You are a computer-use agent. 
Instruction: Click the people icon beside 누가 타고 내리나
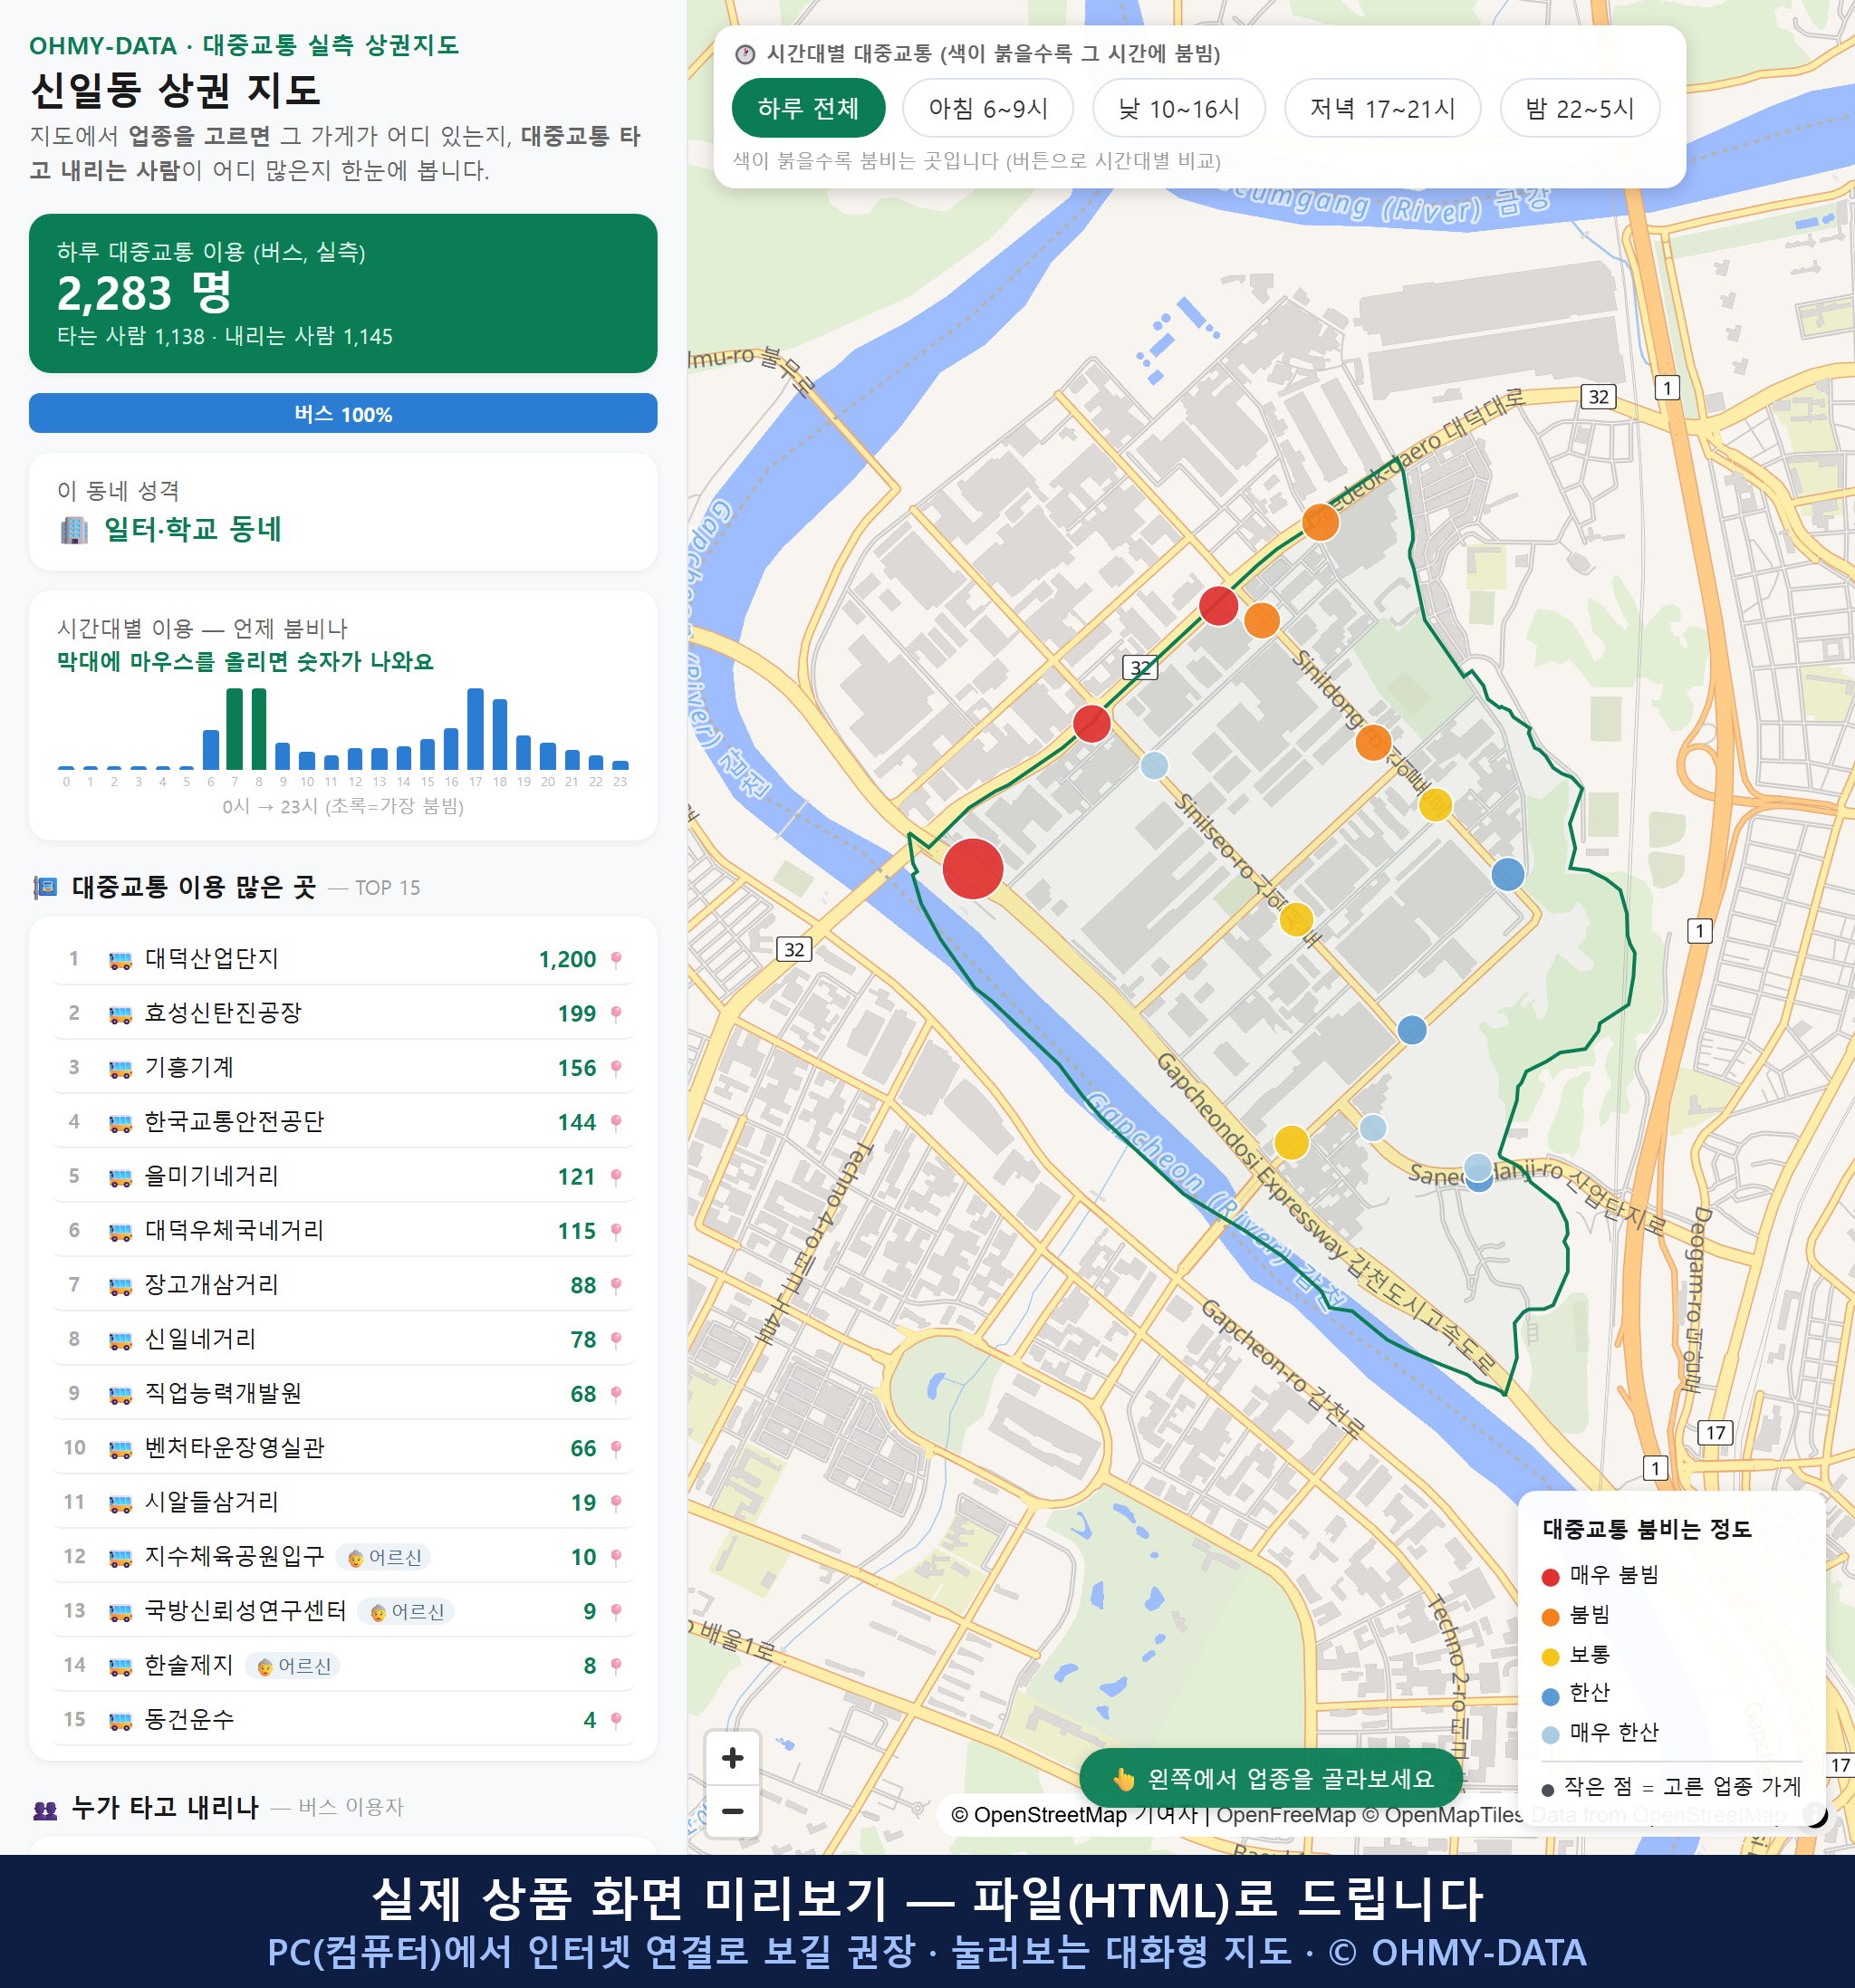coord(45,1809)
